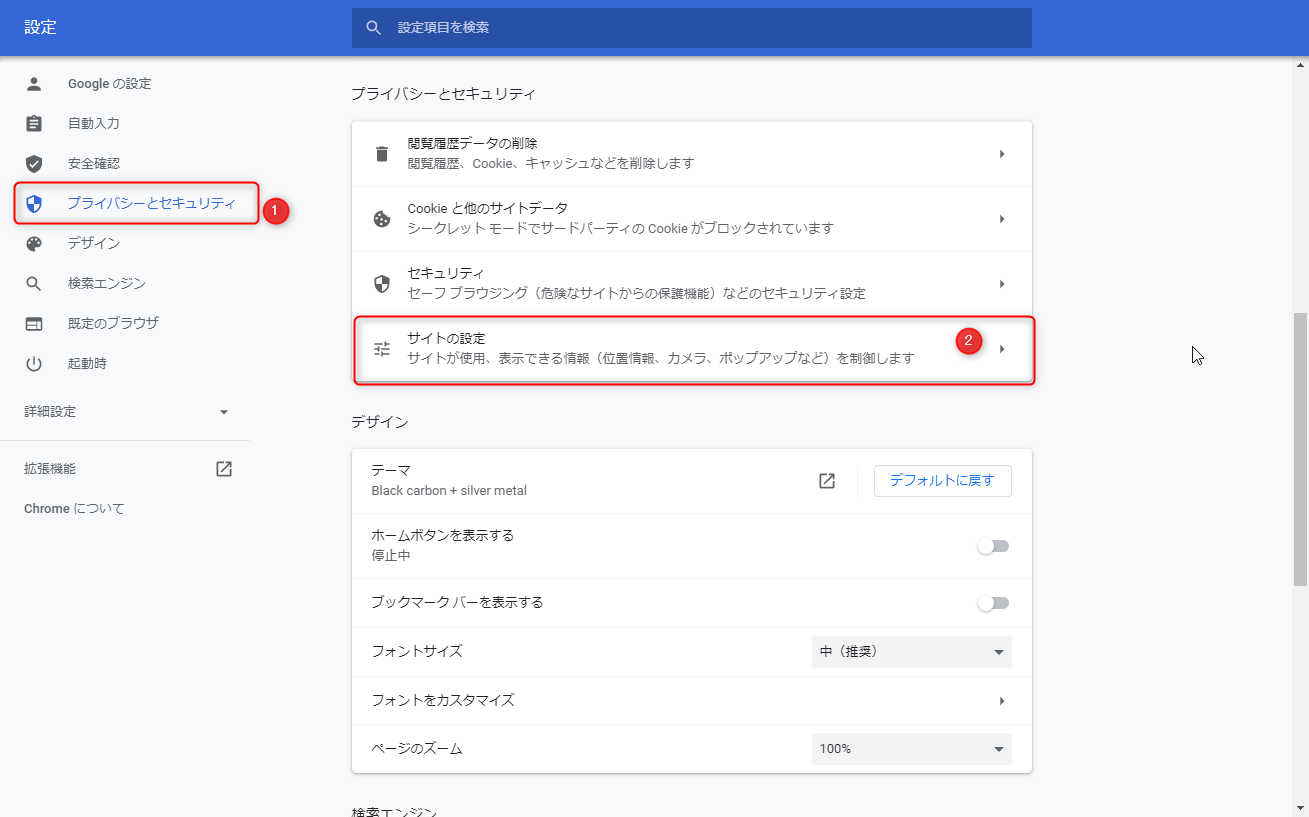Click the sliders icon for サイトの設定
Screen dimensions: 1309x817
coord(381,349)
